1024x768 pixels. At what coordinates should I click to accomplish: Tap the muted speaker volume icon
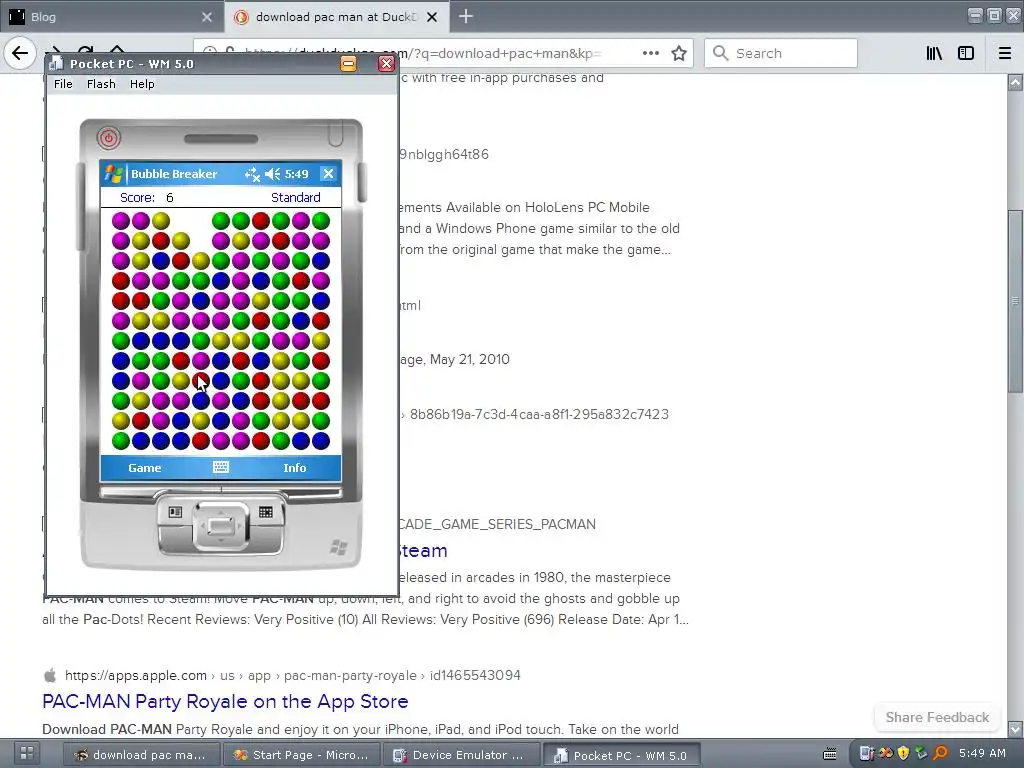point(272,174)
